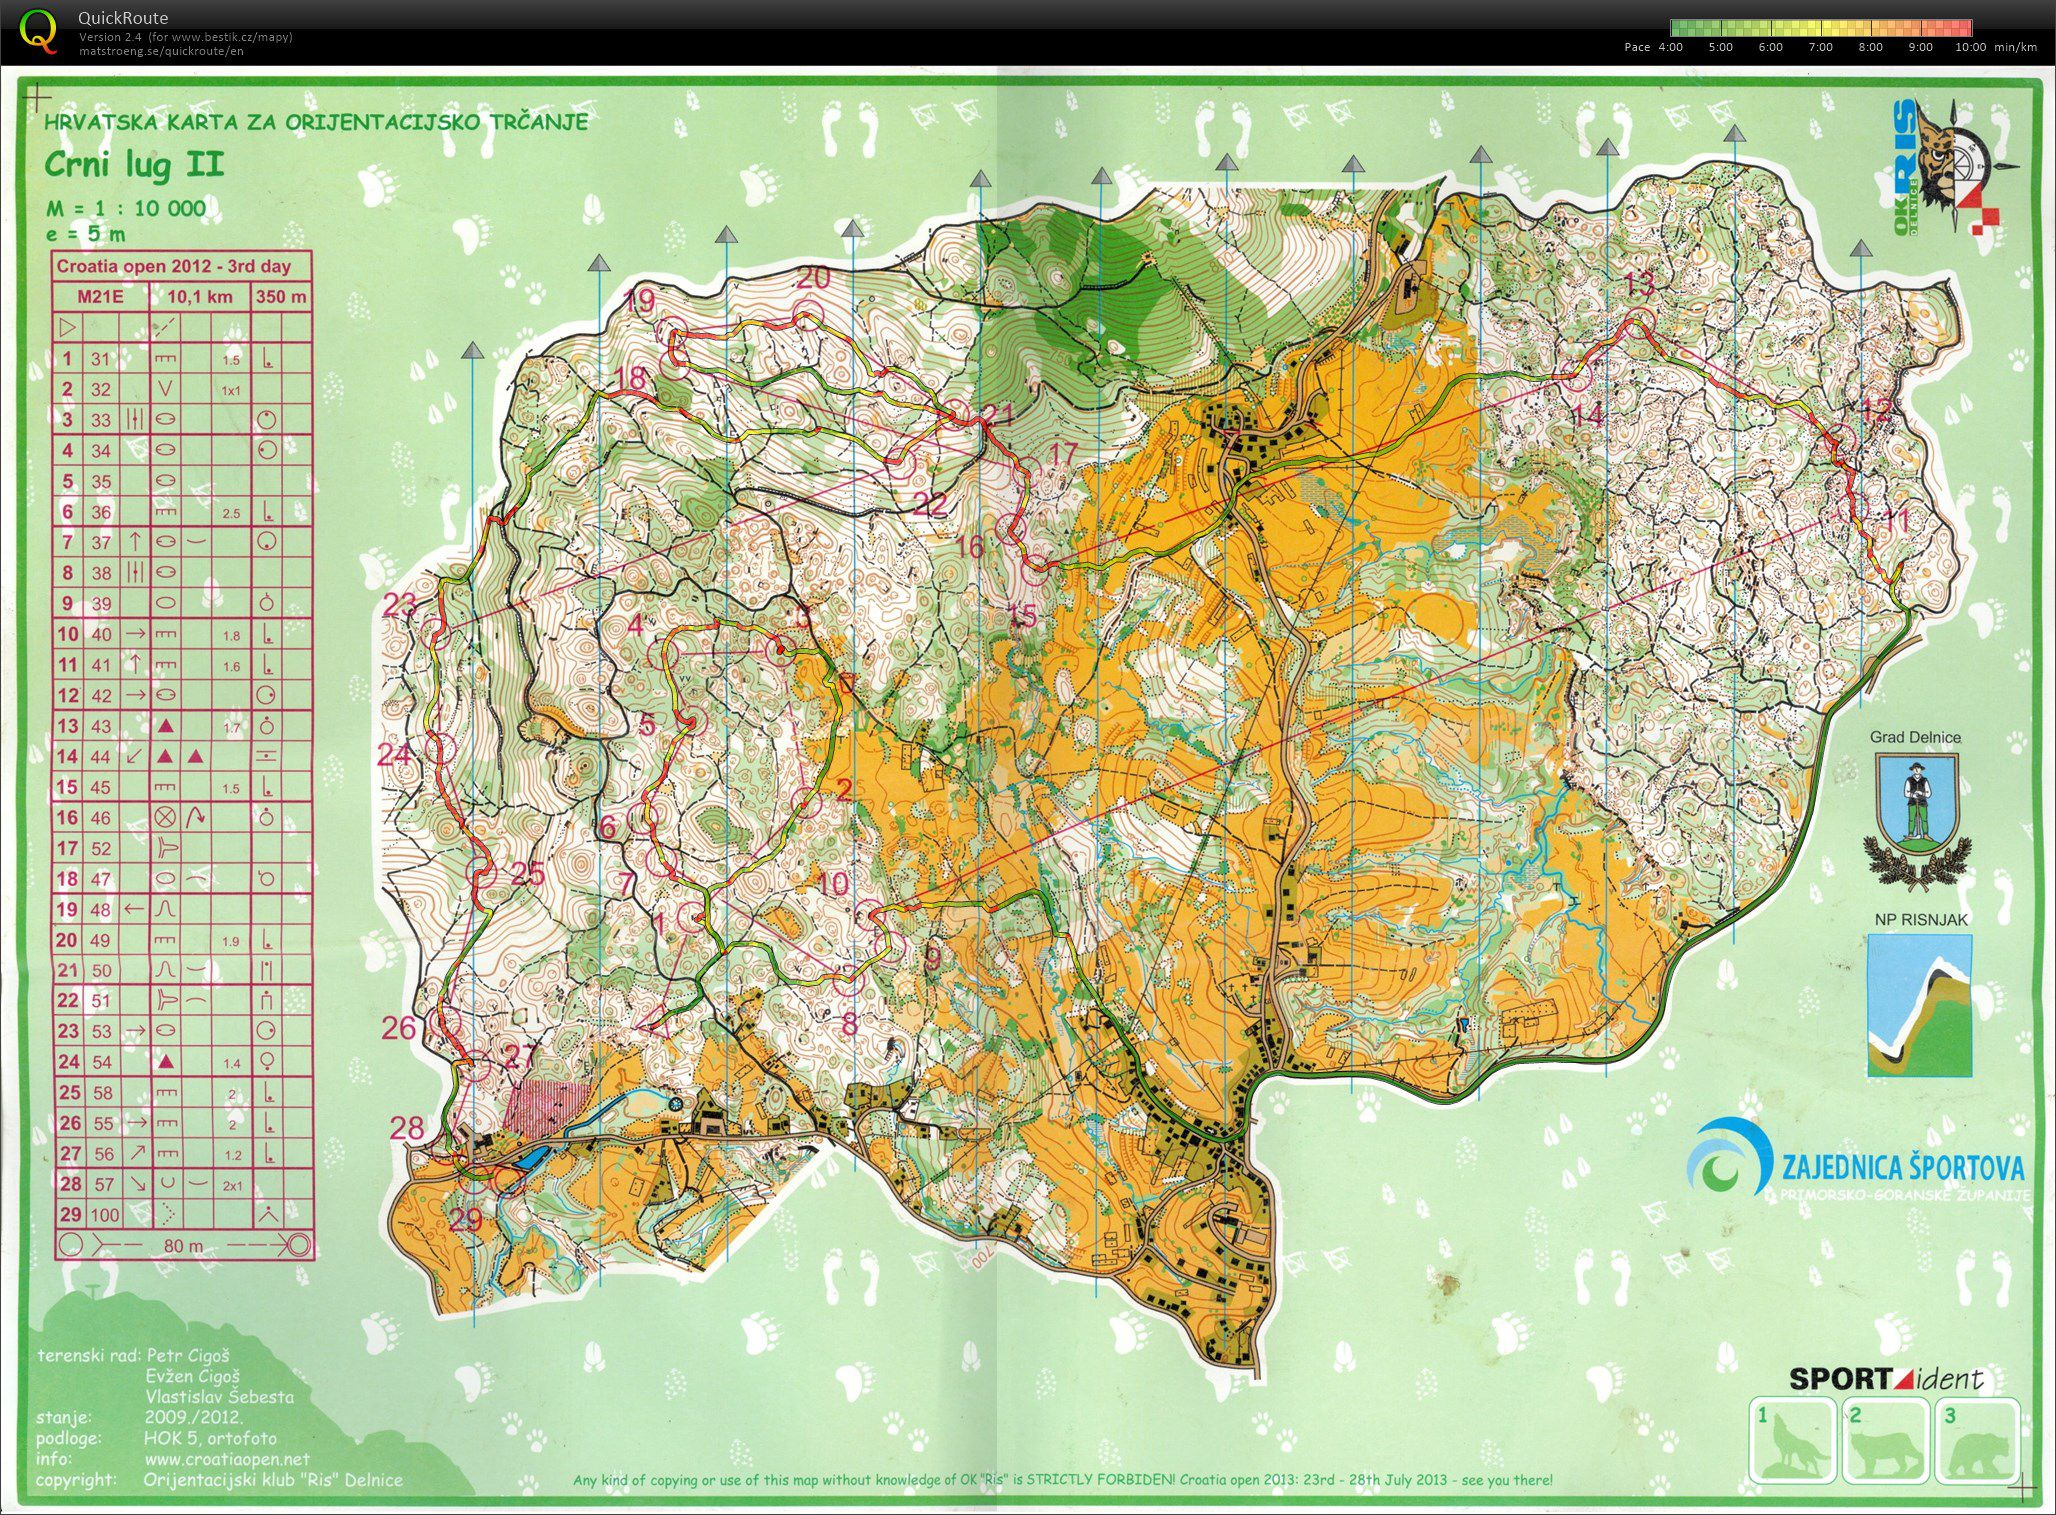
Task: Click the '10:00 min/km' legend value
Action: [1995, 47]
